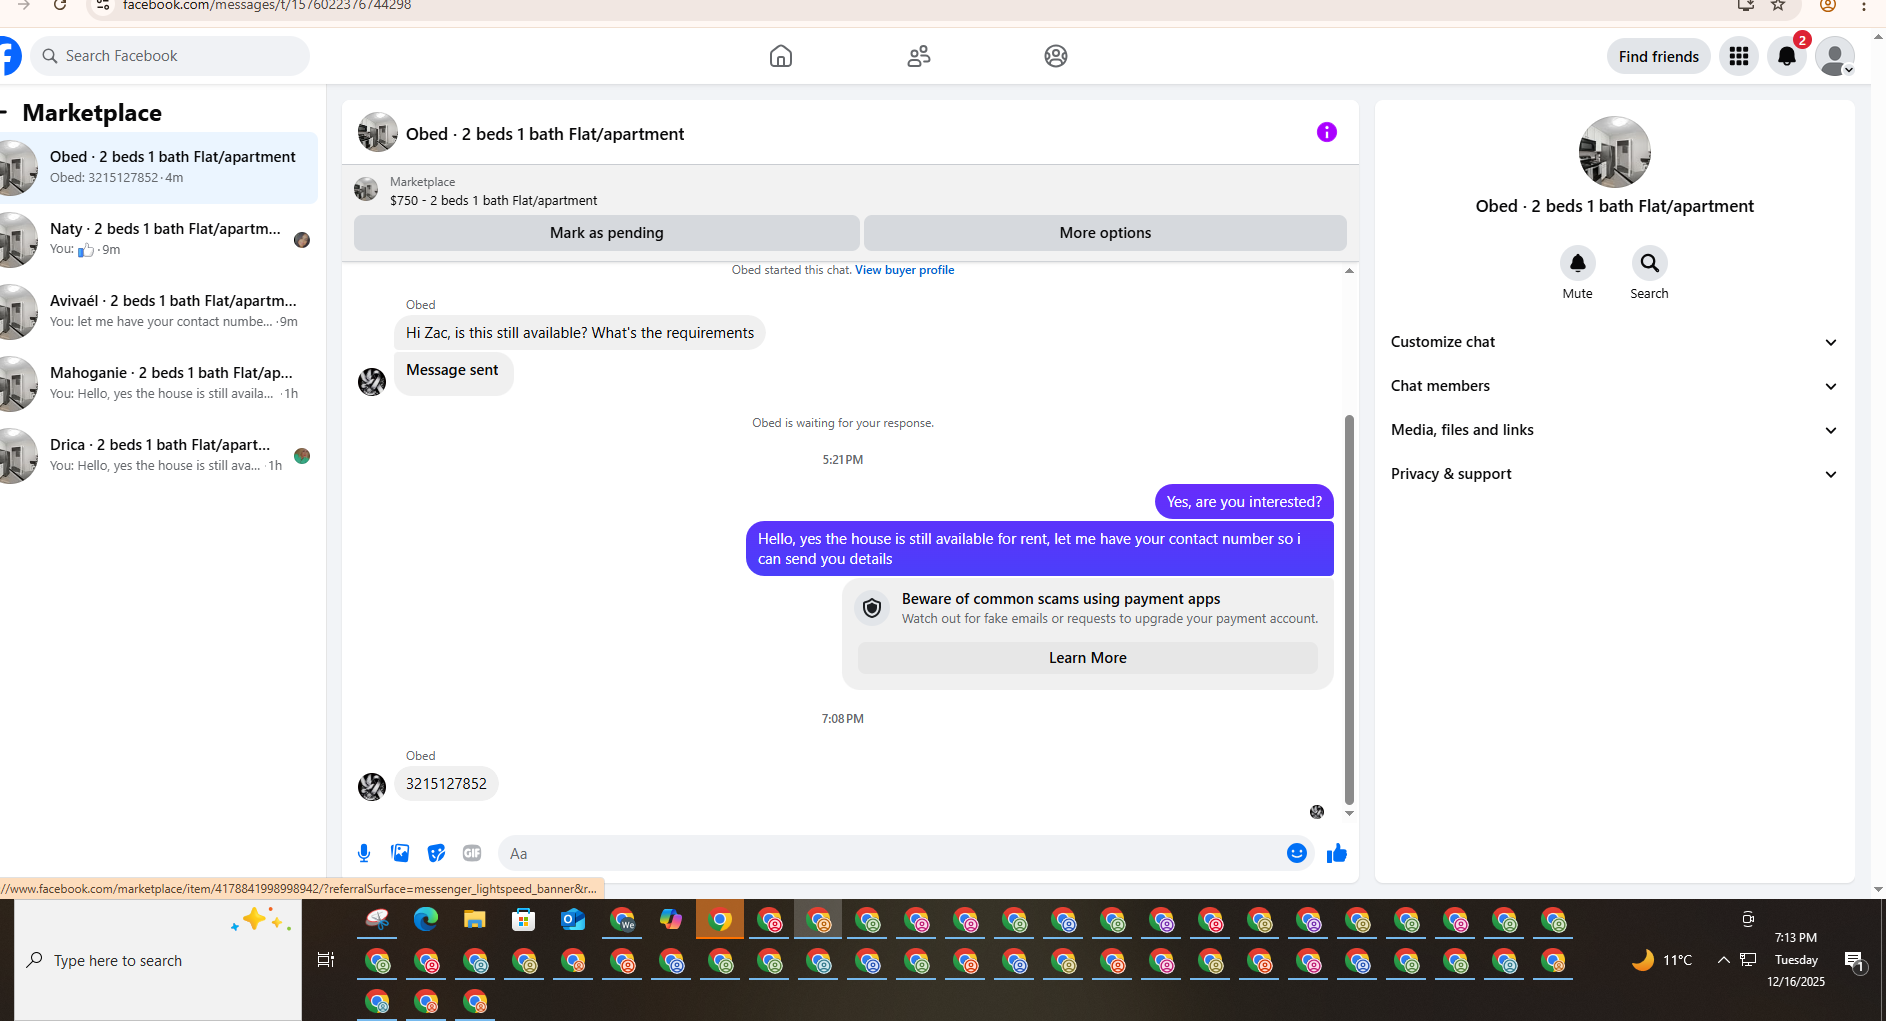Attach a file using the photo icon
This screenshot has width=1886, height=1021.
[400, 853]
